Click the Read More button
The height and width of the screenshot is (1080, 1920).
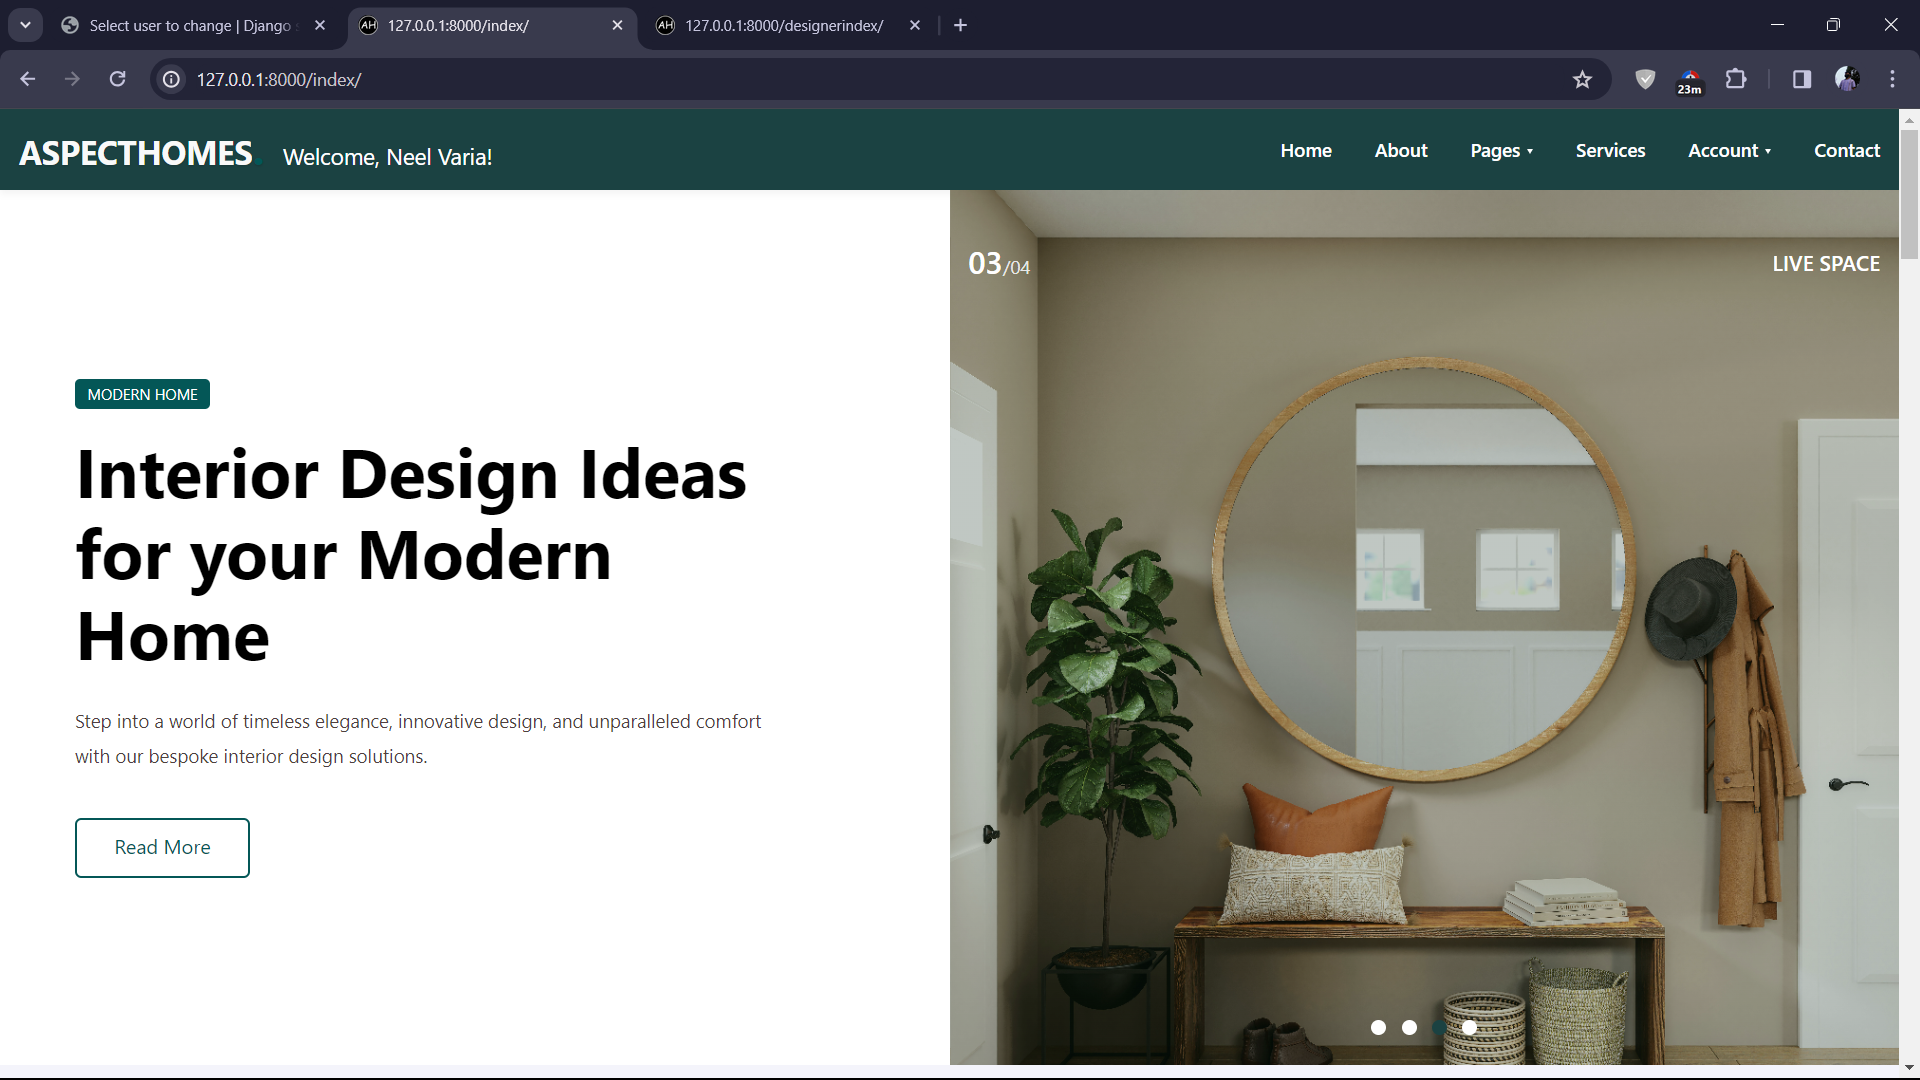162,848
